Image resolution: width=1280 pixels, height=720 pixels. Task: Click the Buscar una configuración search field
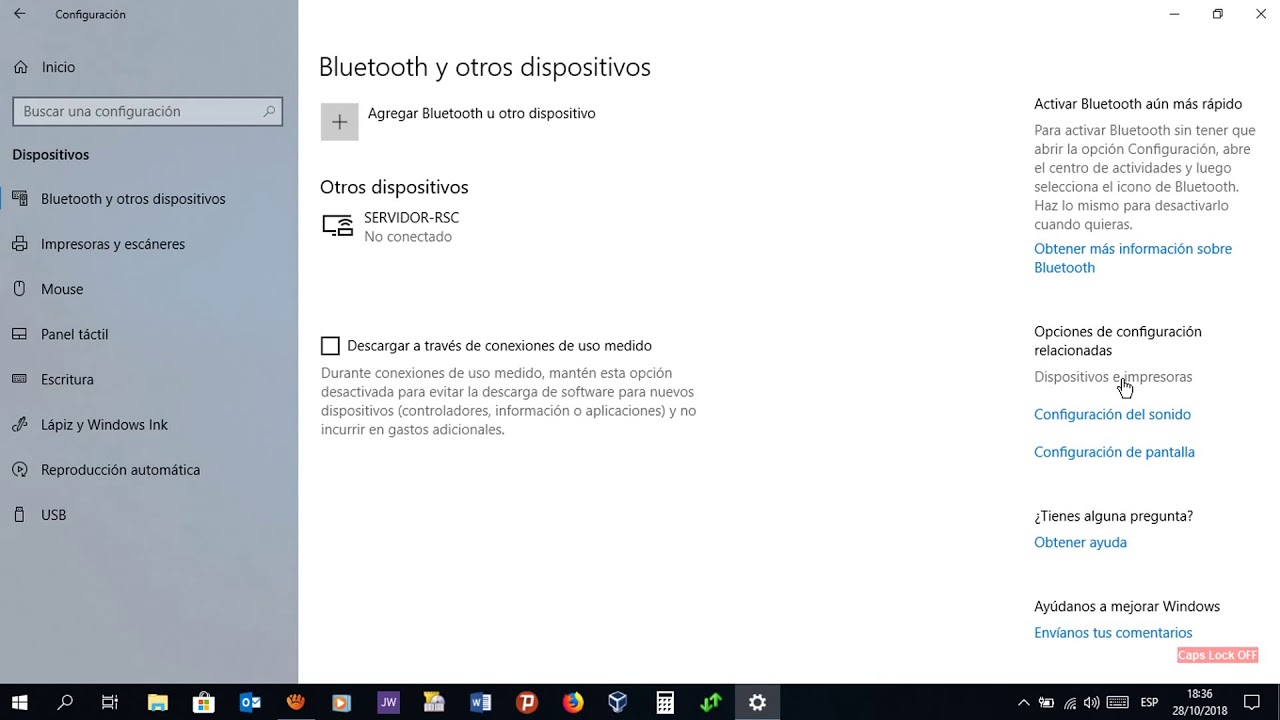pyautogui.click(x=148, y=111)
